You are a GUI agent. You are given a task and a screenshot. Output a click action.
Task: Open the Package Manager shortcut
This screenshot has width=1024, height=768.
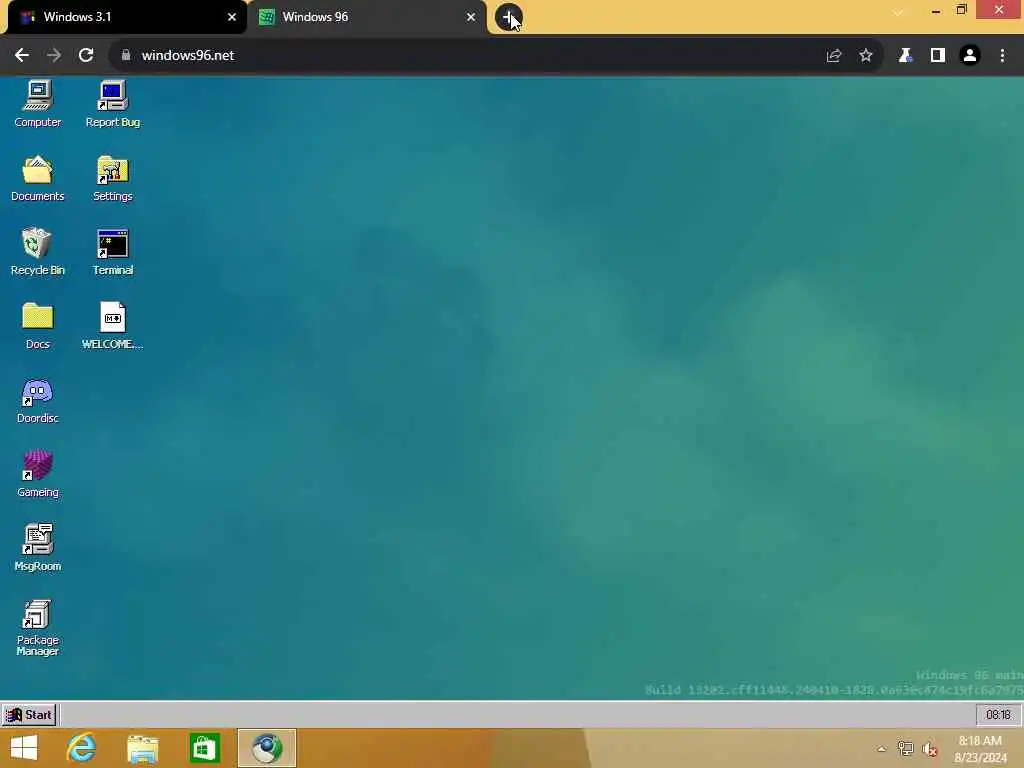tap(37, 628)
